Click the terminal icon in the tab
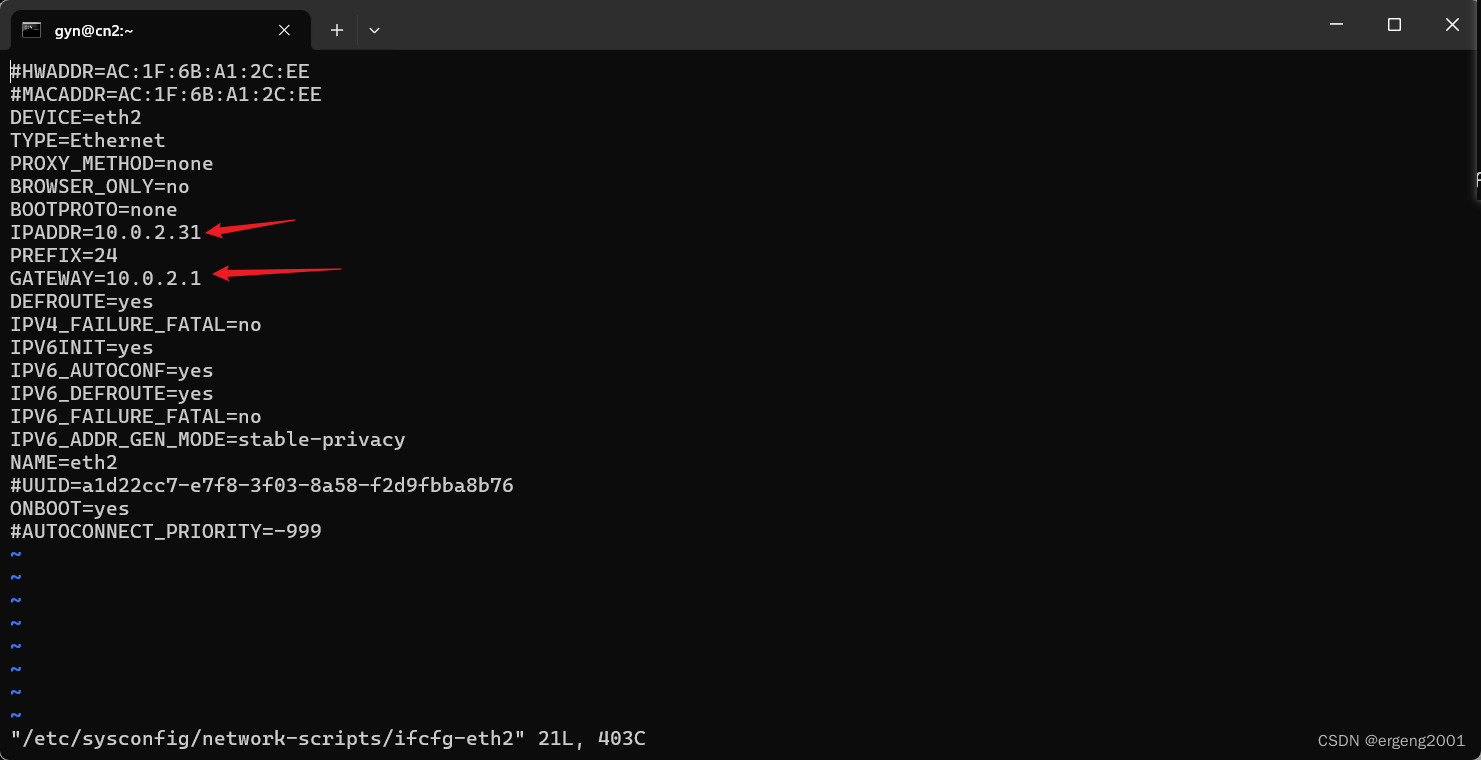Image resolution: width=1481 pixels, height=760 pixels. coord(32,30)
